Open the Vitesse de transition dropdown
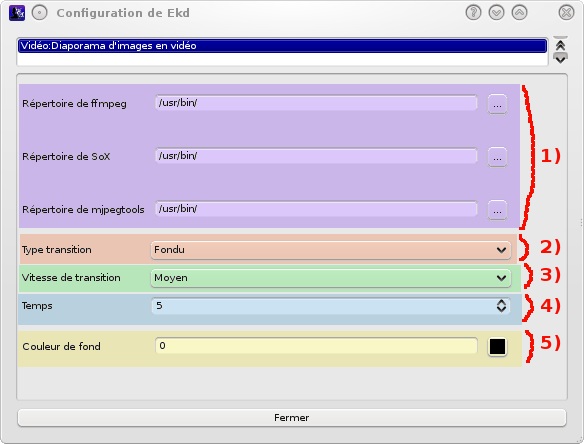The height and width of the screenshot is (444, 584). (x=331, y=278)
